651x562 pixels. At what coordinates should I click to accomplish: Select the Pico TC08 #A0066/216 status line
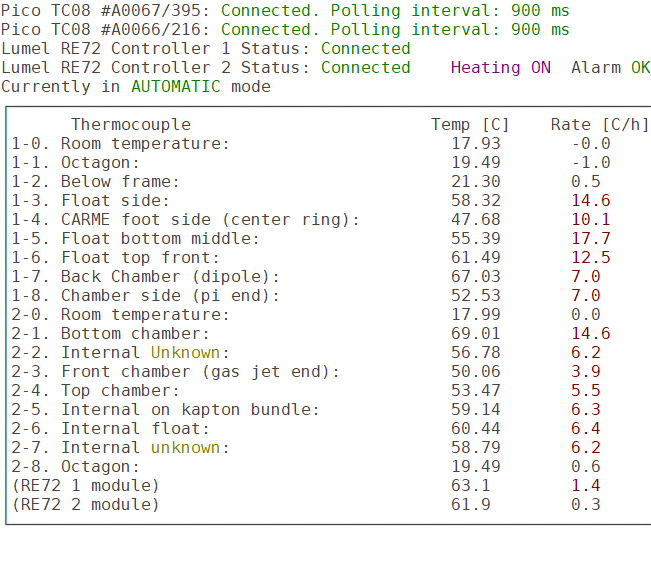(x=285, y=29)
